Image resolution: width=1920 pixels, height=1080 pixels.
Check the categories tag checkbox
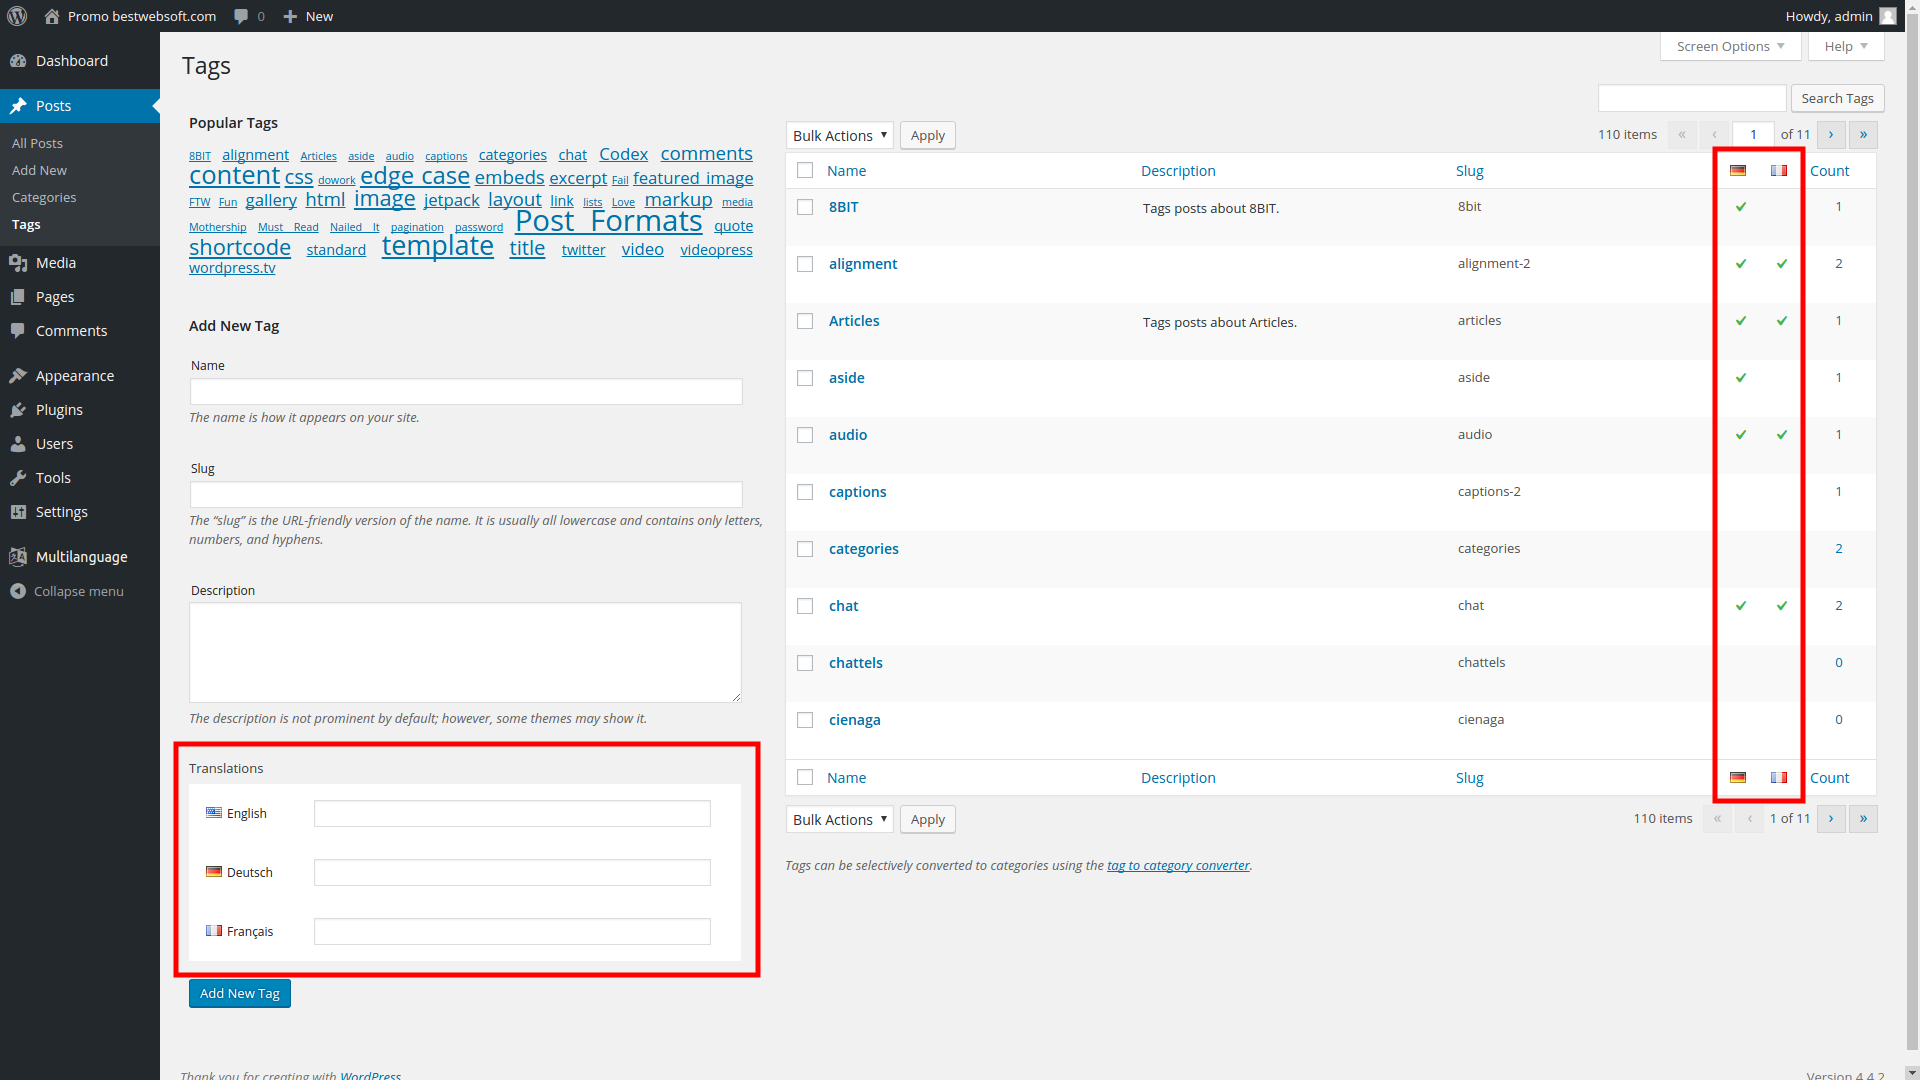pyautogui.click(x=805, y=549)
